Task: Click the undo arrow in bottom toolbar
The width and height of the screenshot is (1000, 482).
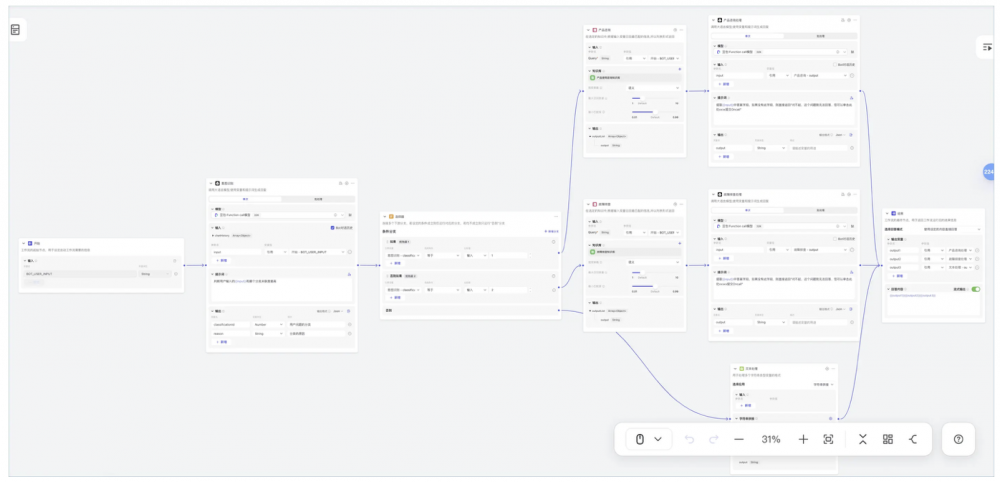Action: point(690,439)
